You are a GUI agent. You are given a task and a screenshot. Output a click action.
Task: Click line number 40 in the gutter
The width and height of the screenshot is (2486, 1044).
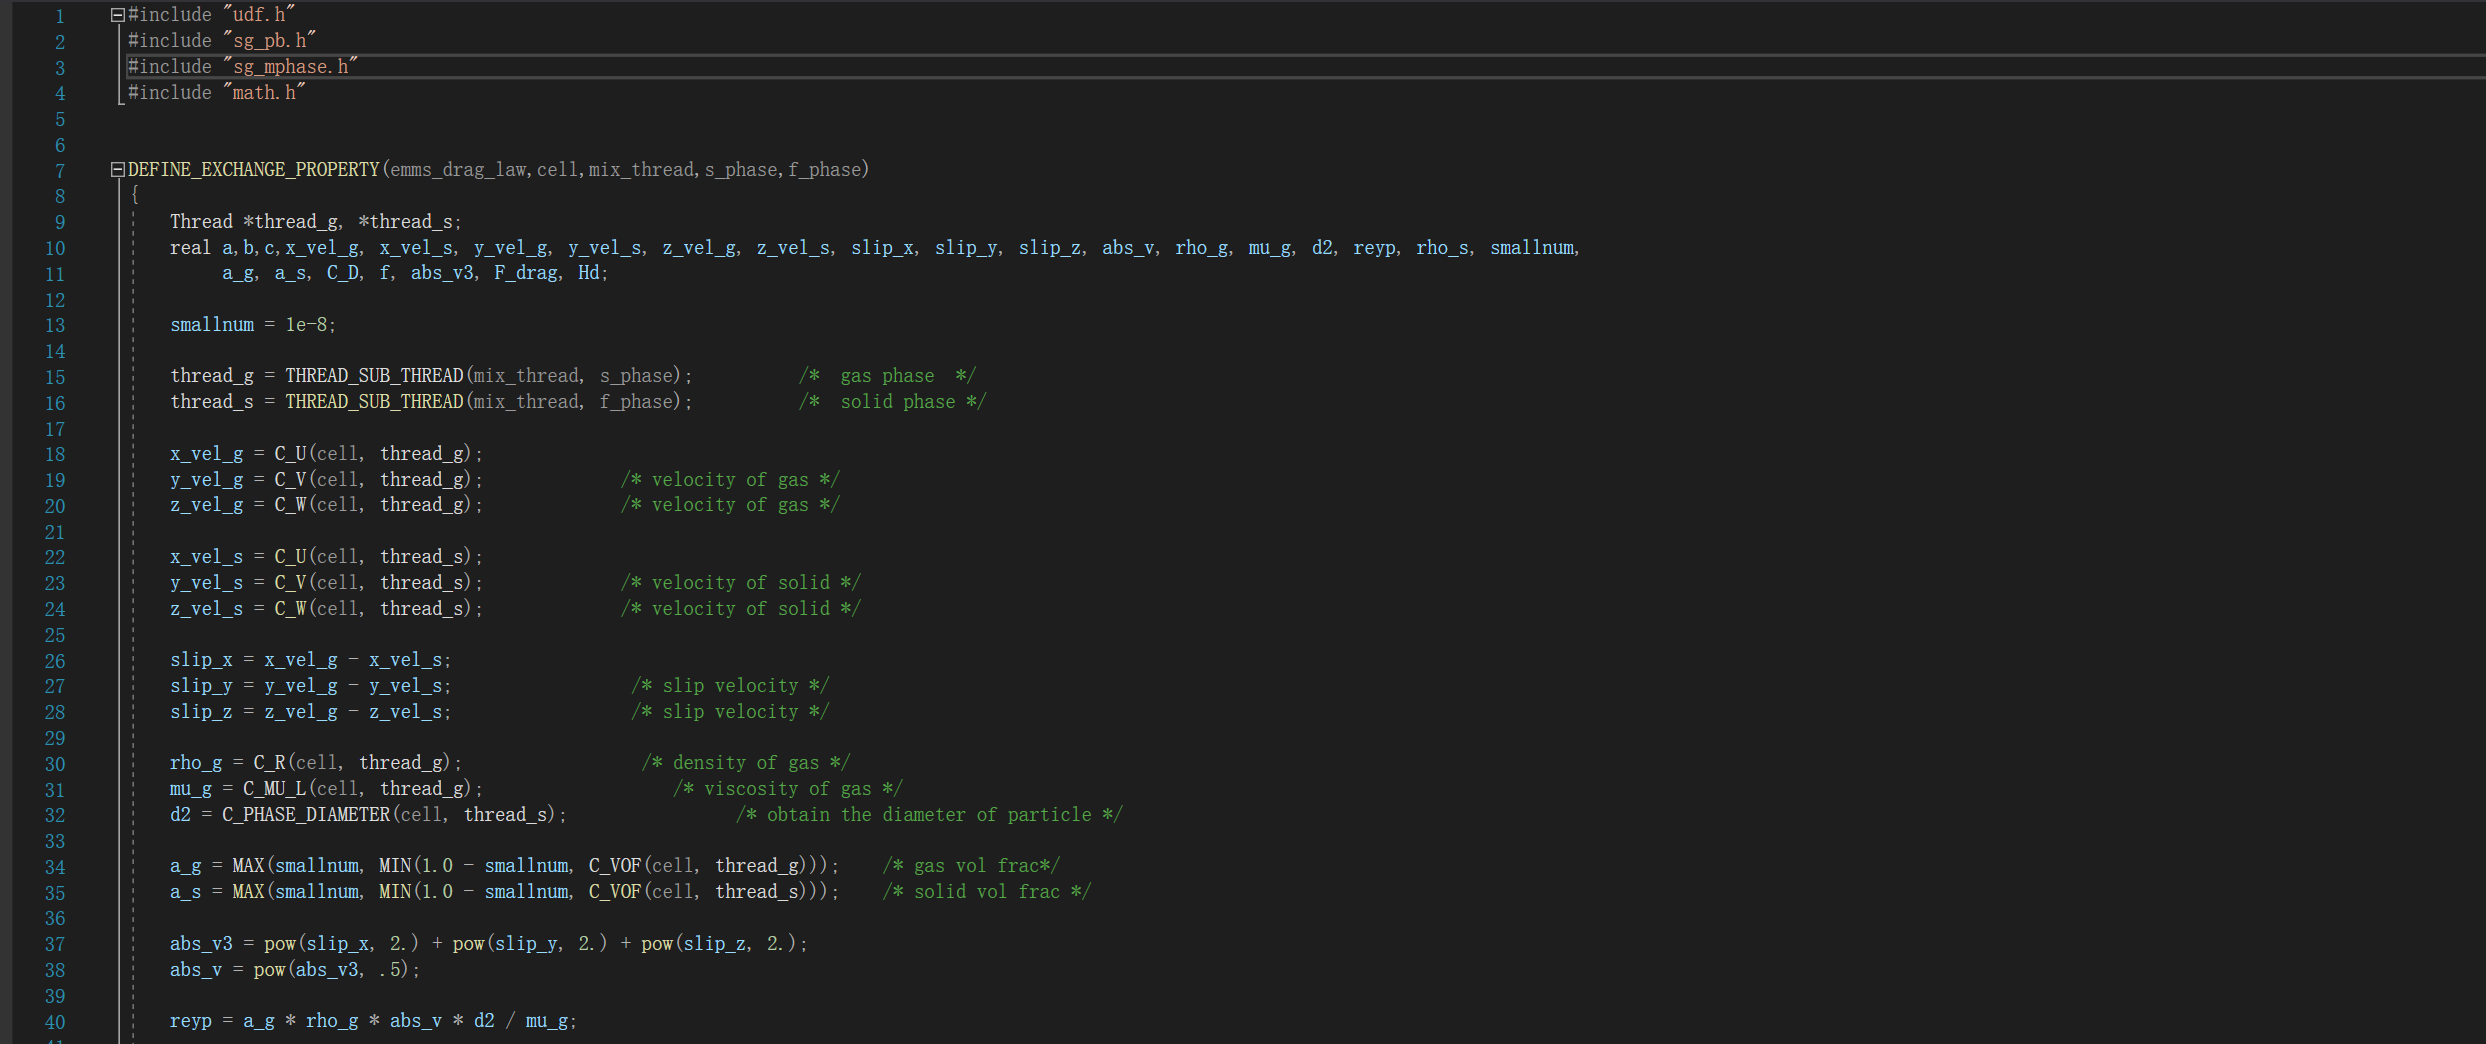point(55,1022)
